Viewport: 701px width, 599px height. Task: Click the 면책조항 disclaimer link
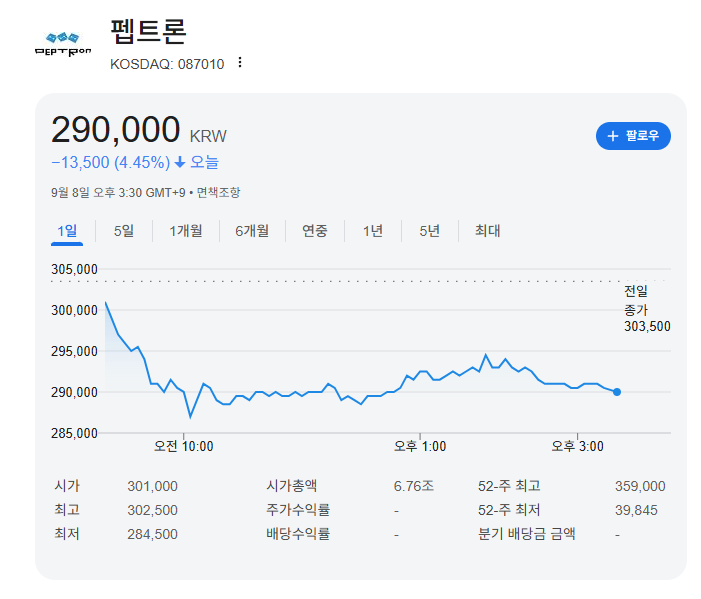[218, 193]
